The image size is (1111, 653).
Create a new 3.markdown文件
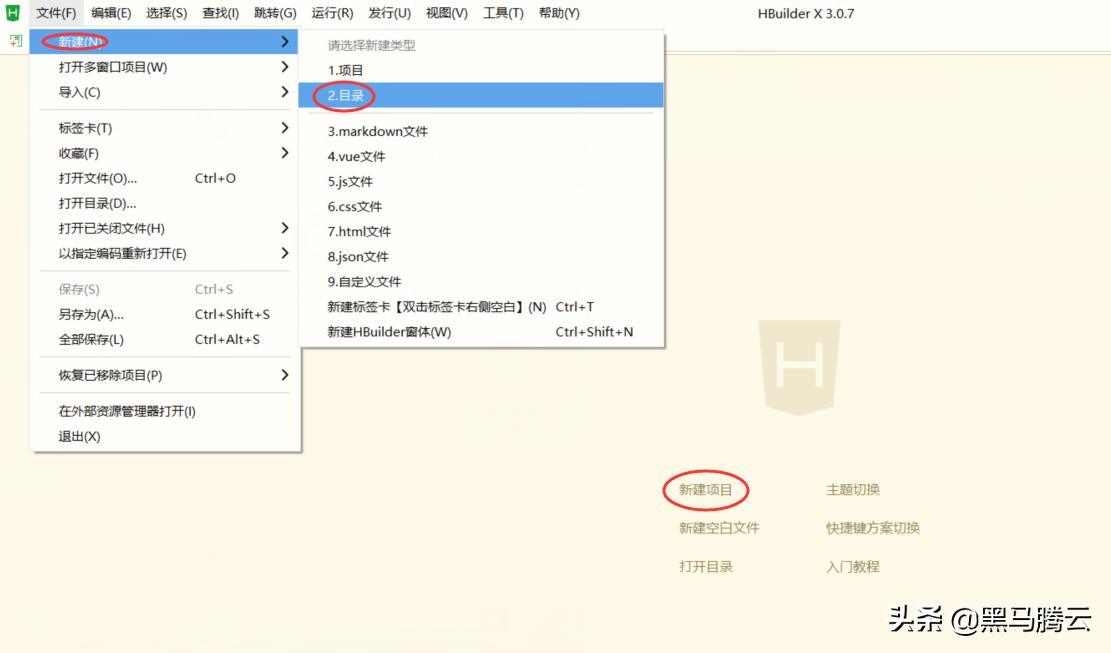(x=481, y=132)
